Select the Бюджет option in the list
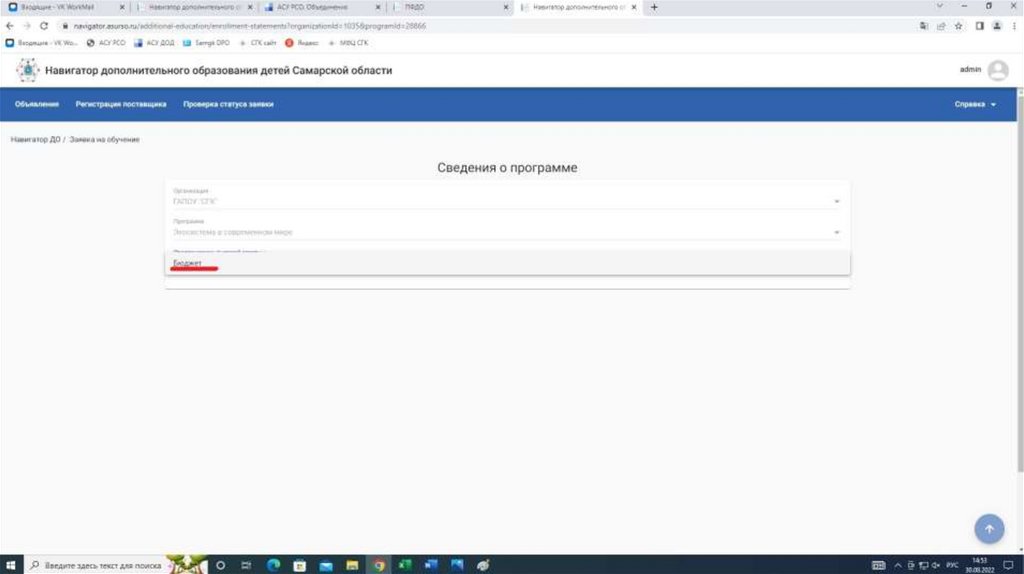This screenshot has width=1024, height=574. pos(188,263)
